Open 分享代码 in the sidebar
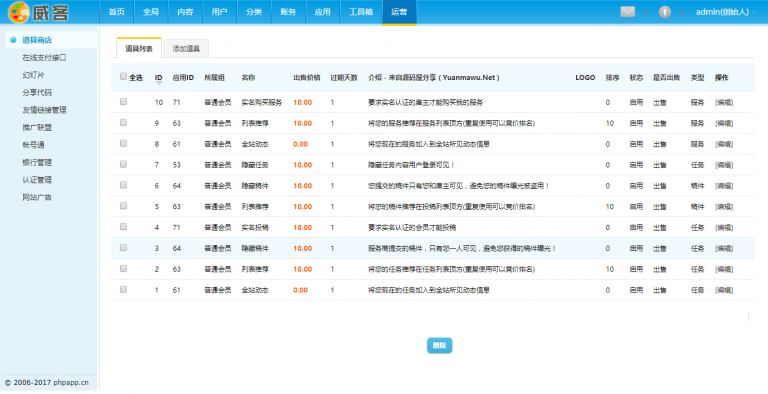This screenshot has width=768, height=394. 37,92
